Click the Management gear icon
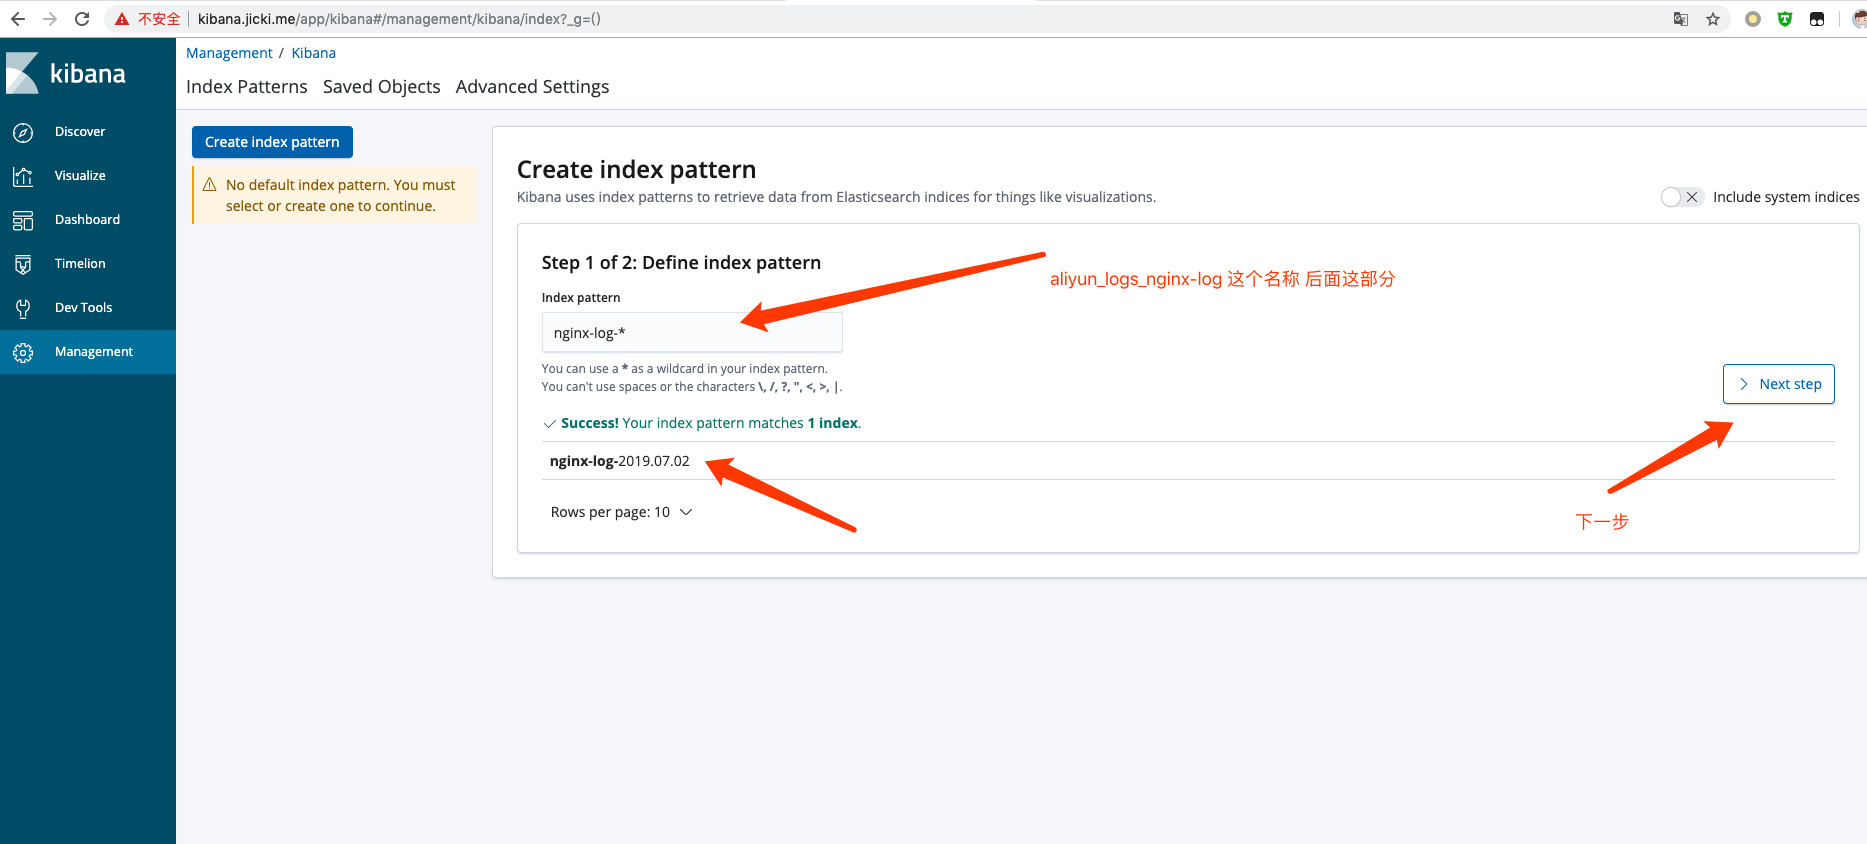This screenshot has width=1867, height=844. 23,352
